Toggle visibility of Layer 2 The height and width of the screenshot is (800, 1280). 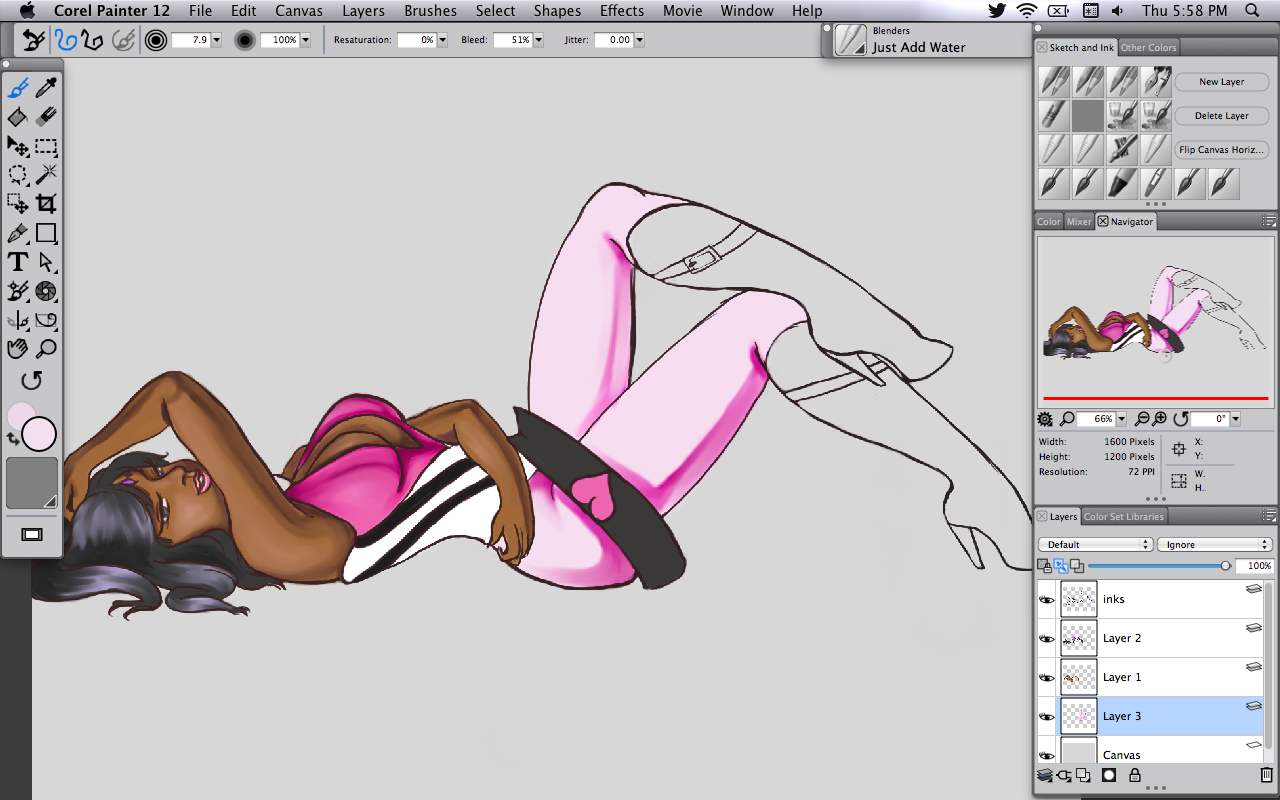tap(1047, 639)
